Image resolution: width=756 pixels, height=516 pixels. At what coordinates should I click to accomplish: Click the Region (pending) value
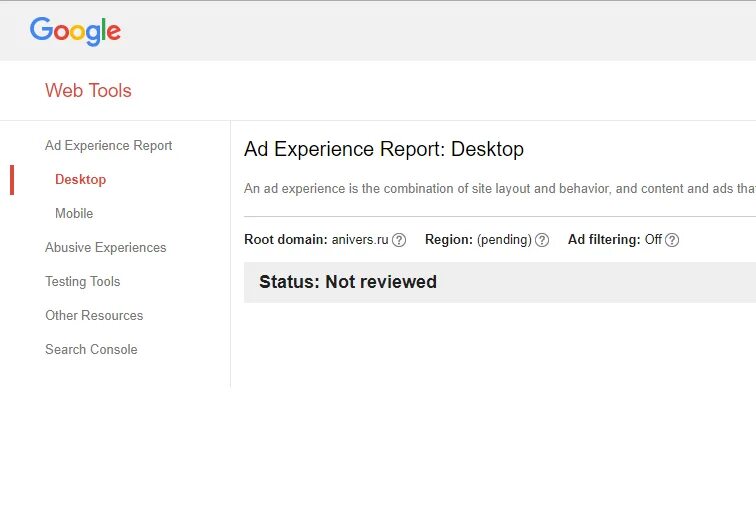tap(504, 240)
